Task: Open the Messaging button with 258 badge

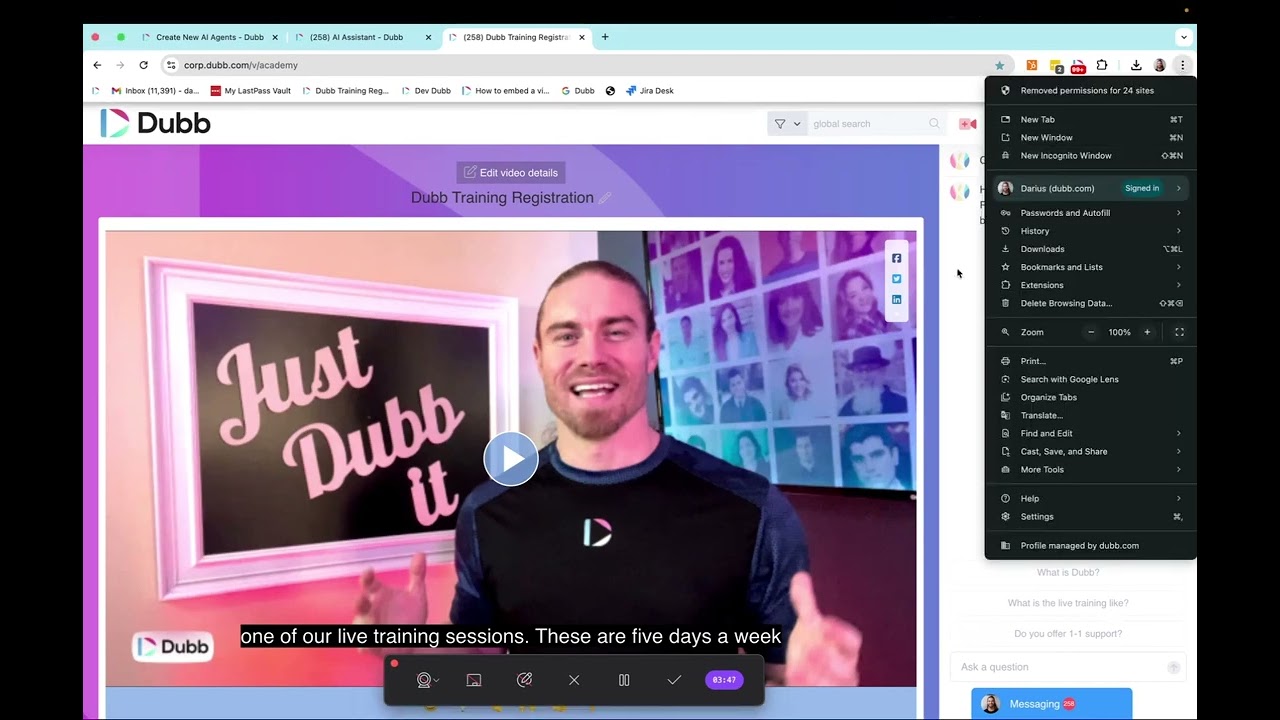Action: pos(1052,704)
